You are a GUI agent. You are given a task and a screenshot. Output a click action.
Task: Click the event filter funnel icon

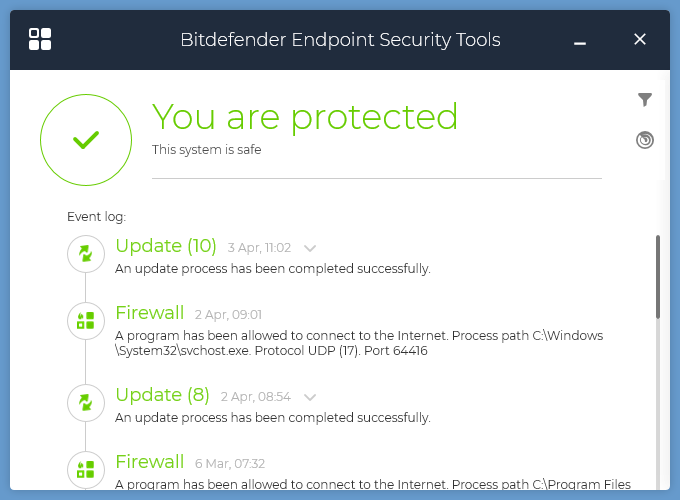(645, 99)
